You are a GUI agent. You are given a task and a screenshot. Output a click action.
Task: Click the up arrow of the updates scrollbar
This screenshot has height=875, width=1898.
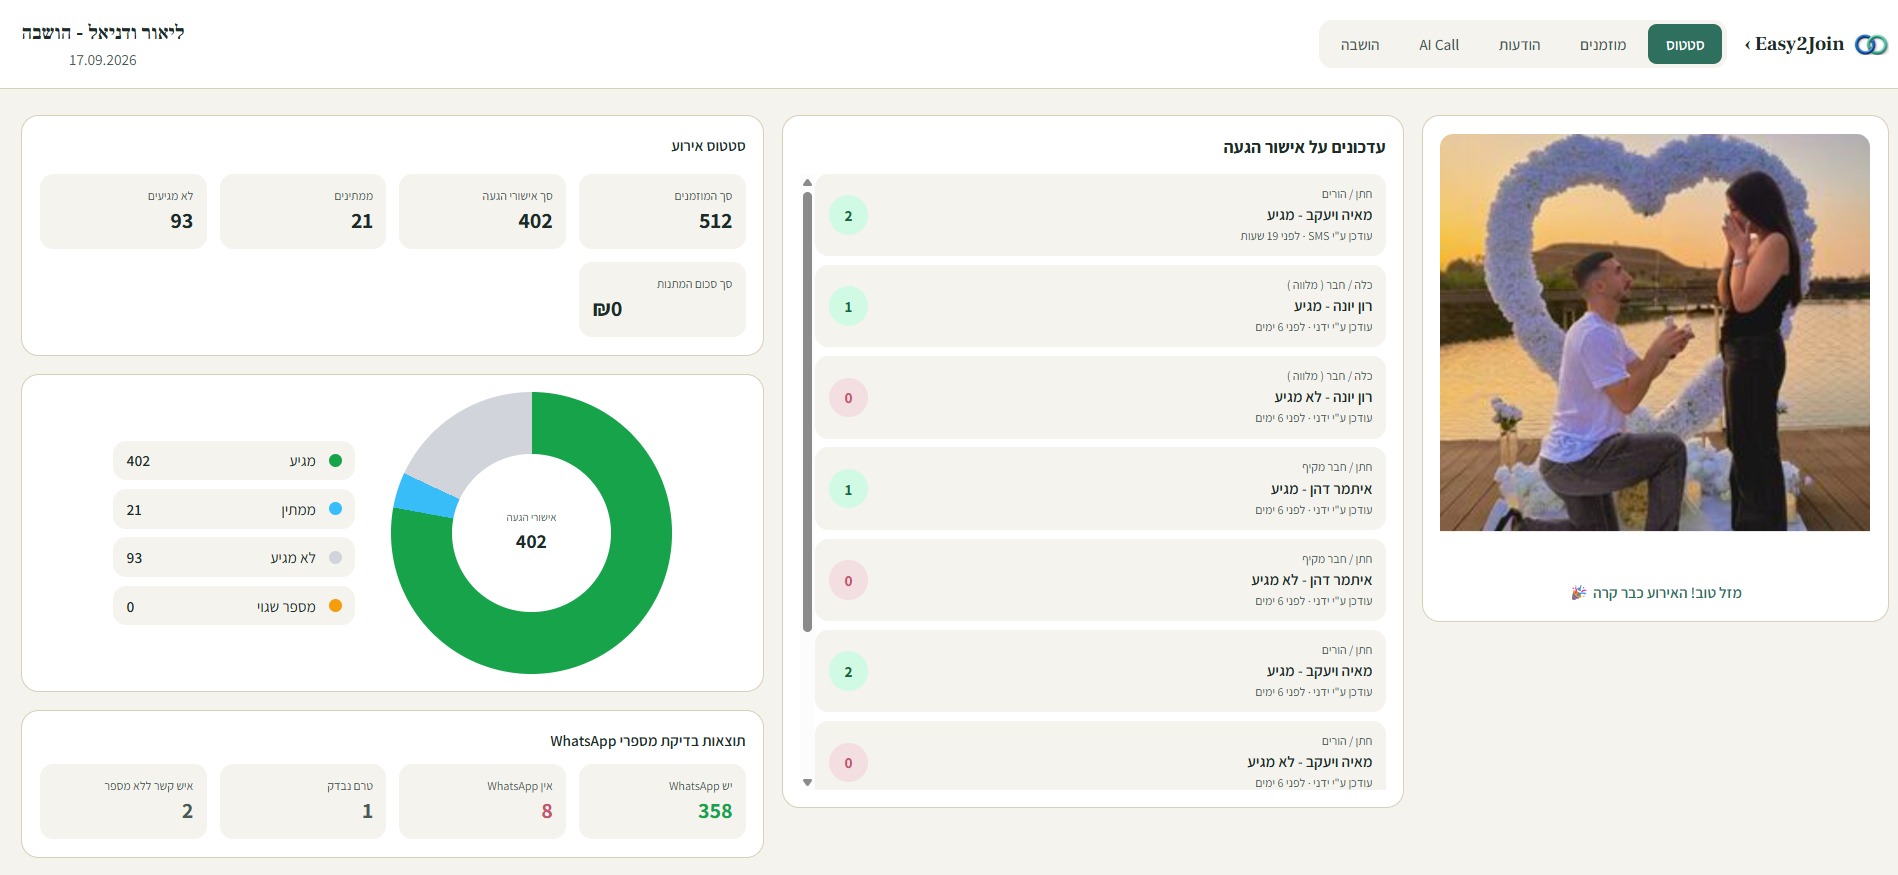807,183
